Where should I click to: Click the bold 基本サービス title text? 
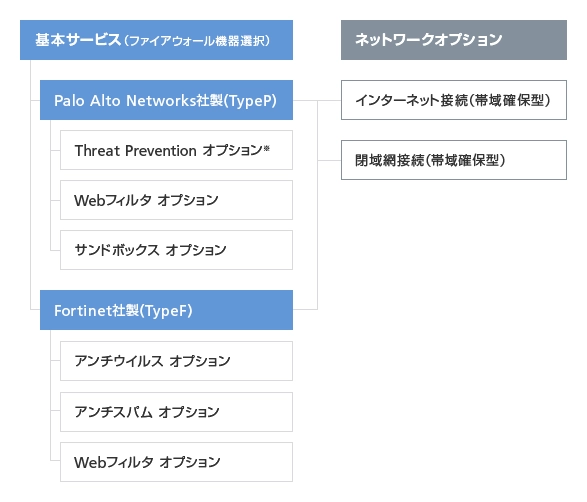pos(78,40)
